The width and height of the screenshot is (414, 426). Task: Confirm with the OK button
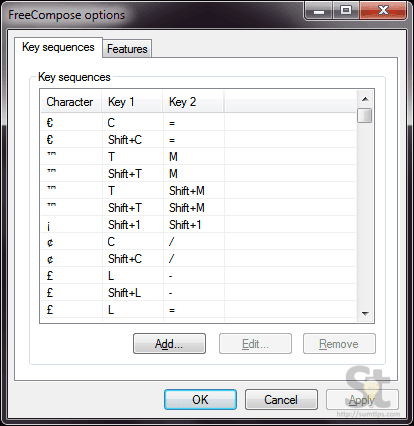pos(200,399)
